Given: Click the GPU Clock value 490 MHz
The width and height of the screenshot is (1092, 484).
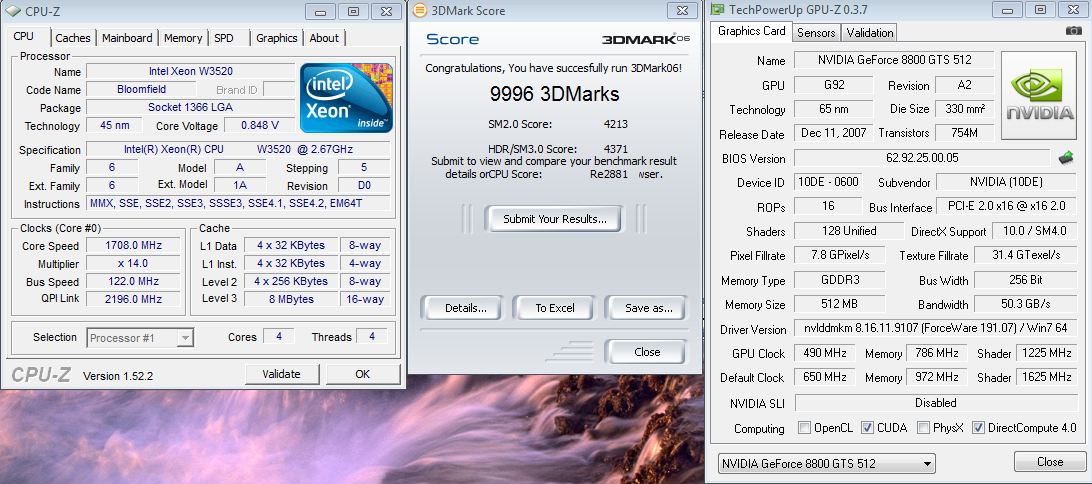Looking at the screenshot, I should [825, 353].
